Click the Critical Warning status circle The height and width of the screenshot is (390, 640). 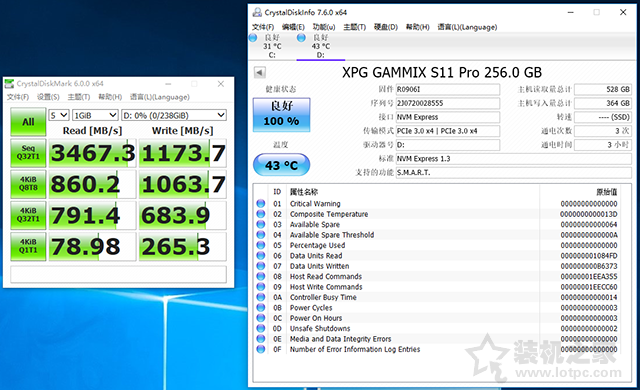tap(261, 203)
